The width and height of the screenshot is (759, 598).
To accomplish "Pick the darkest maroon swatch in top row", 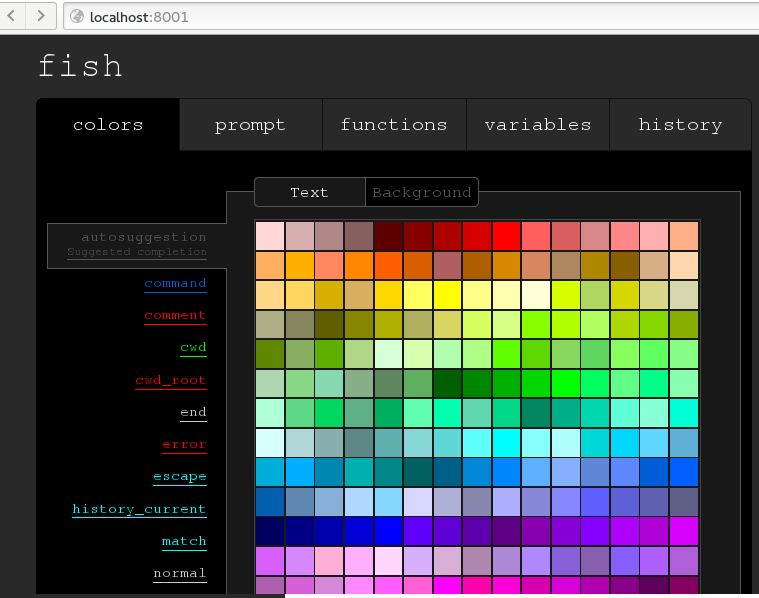I will click(x=388, y=236).
